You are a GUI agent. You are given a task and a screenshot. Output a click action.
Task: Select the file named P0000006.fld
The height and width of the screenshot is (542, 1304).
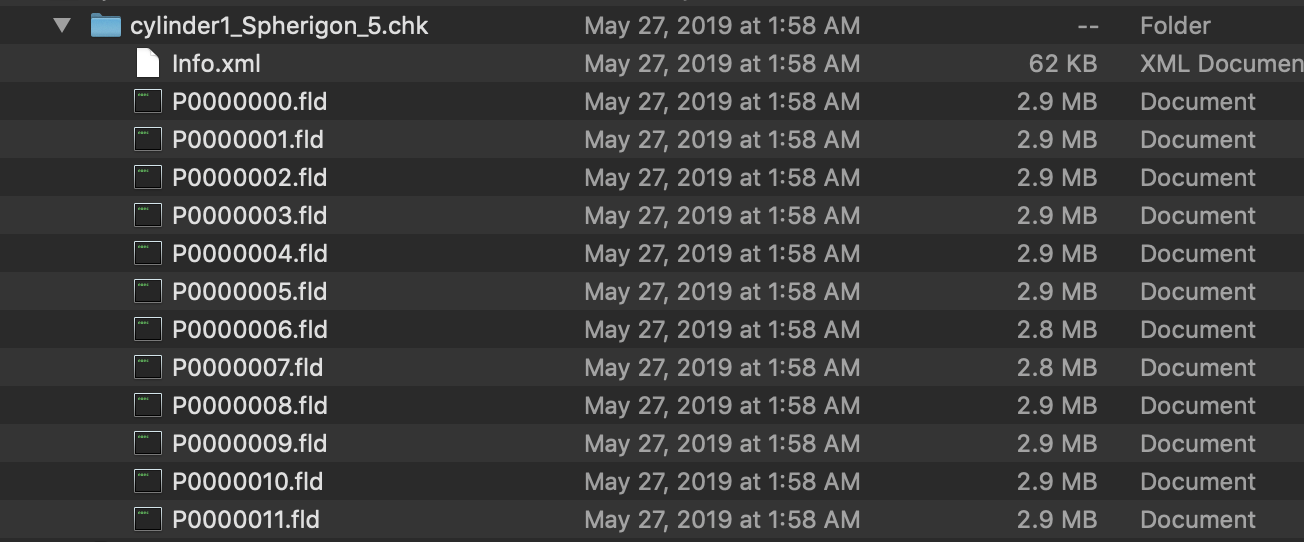pyautogui.click(x=249, y=330)
